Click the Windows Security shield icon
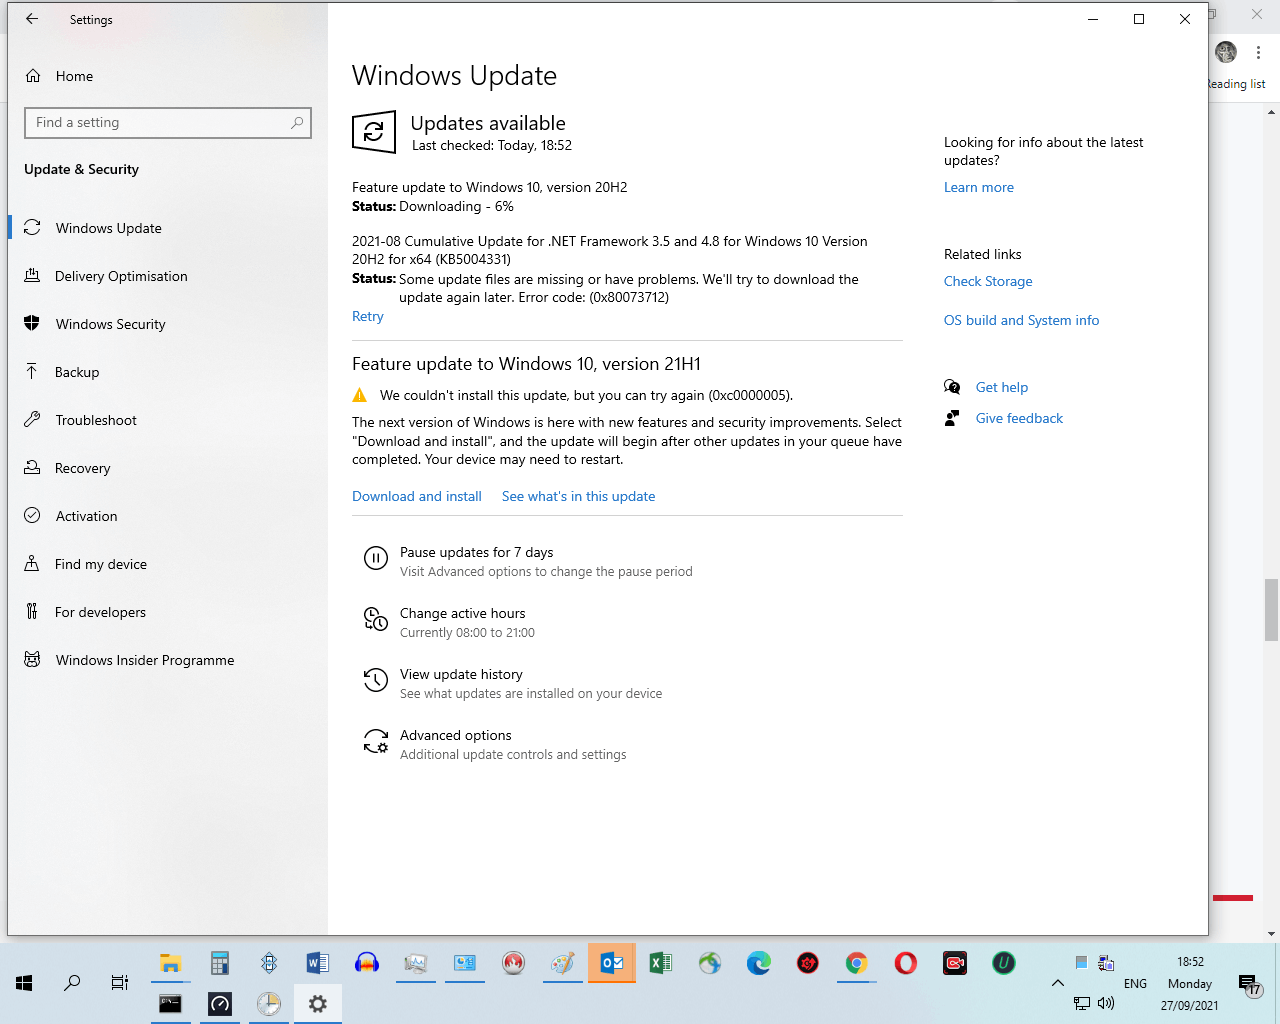The height and width of the screenshot is (1024, 1280). (32, 324)
